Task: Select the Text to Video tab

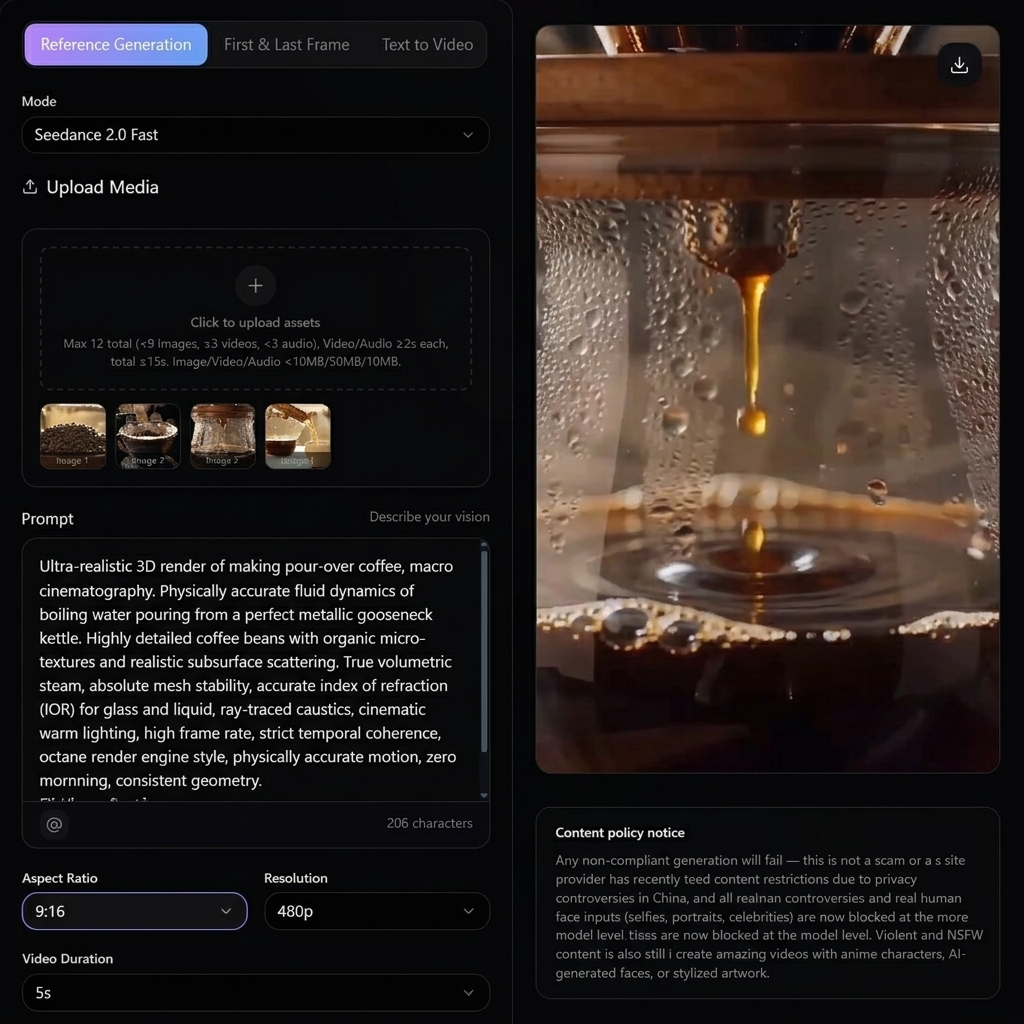Action: point(427,45)
